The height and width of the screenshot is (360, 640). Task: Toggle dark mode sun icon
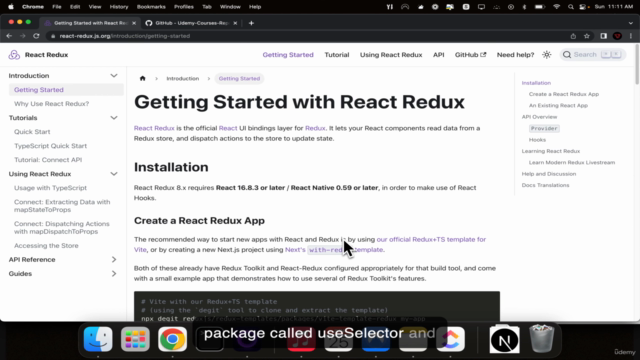(x=547, y=55)
